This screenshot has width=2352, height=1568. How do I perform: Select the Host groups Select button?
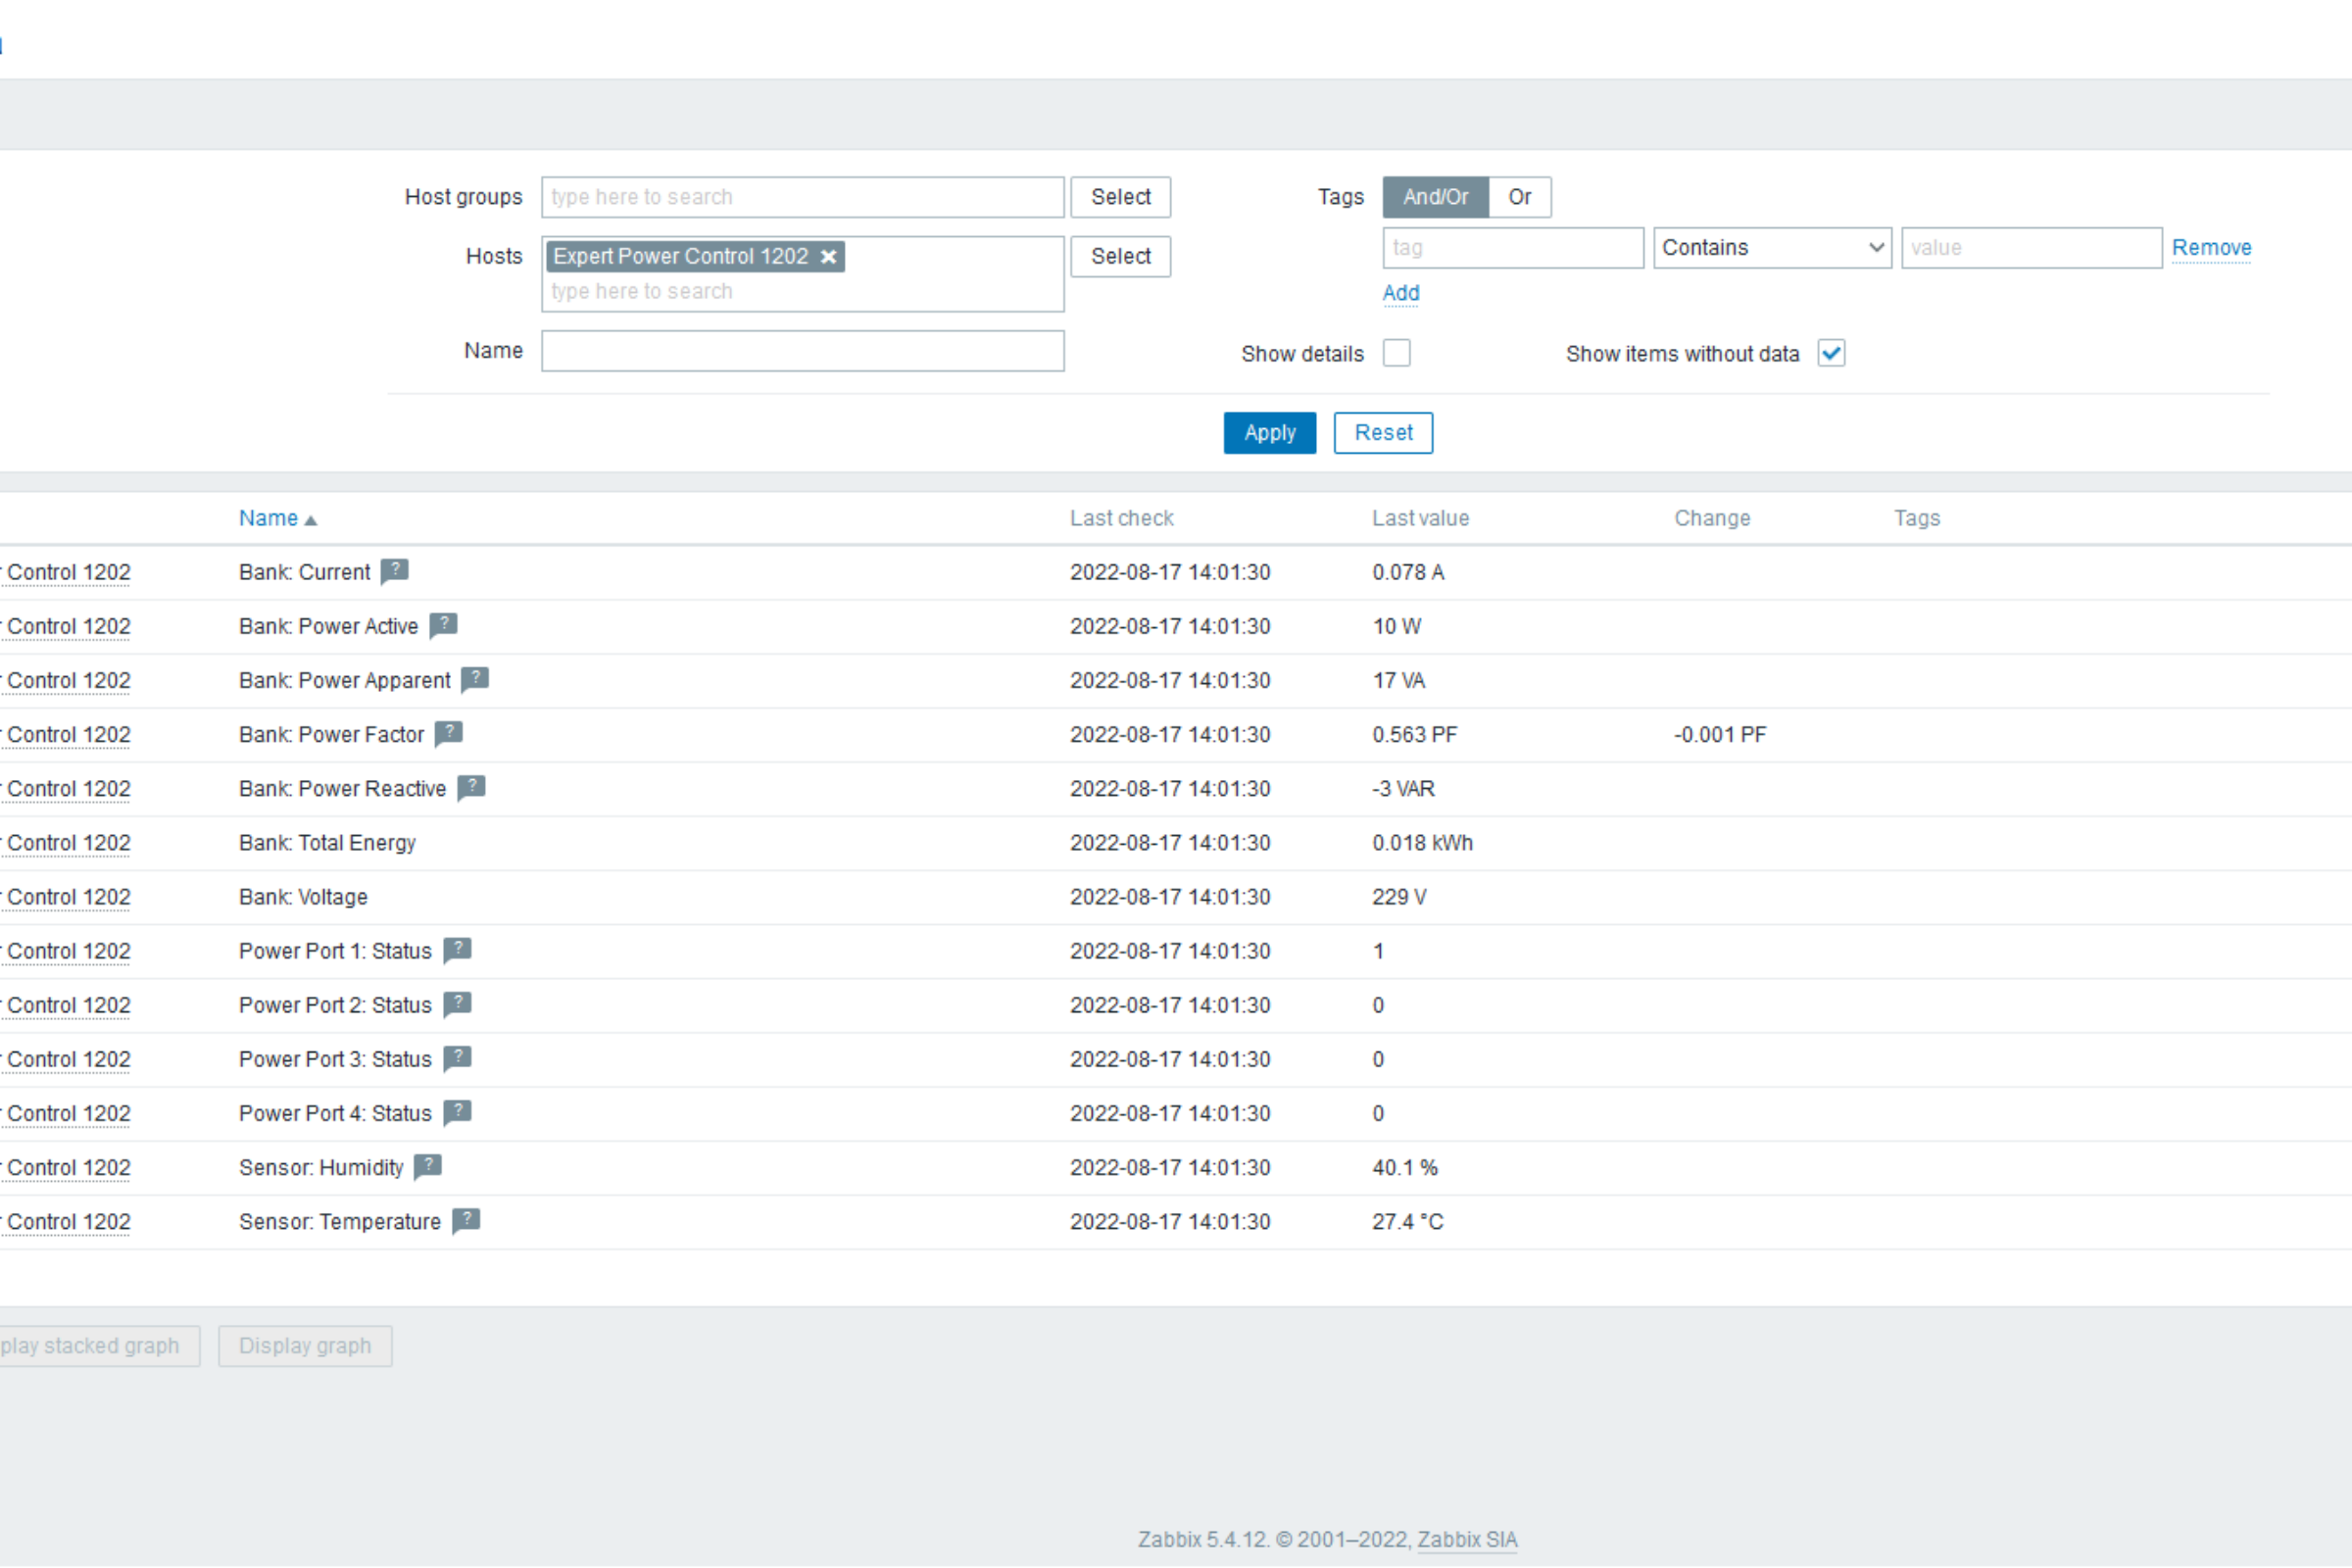[x=1120, y=196]
